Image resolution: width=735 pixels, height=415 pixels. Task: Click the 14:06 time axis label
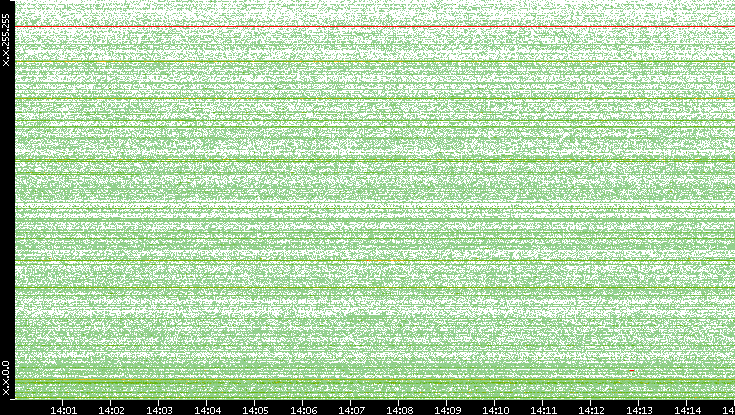tap(303, 410)
